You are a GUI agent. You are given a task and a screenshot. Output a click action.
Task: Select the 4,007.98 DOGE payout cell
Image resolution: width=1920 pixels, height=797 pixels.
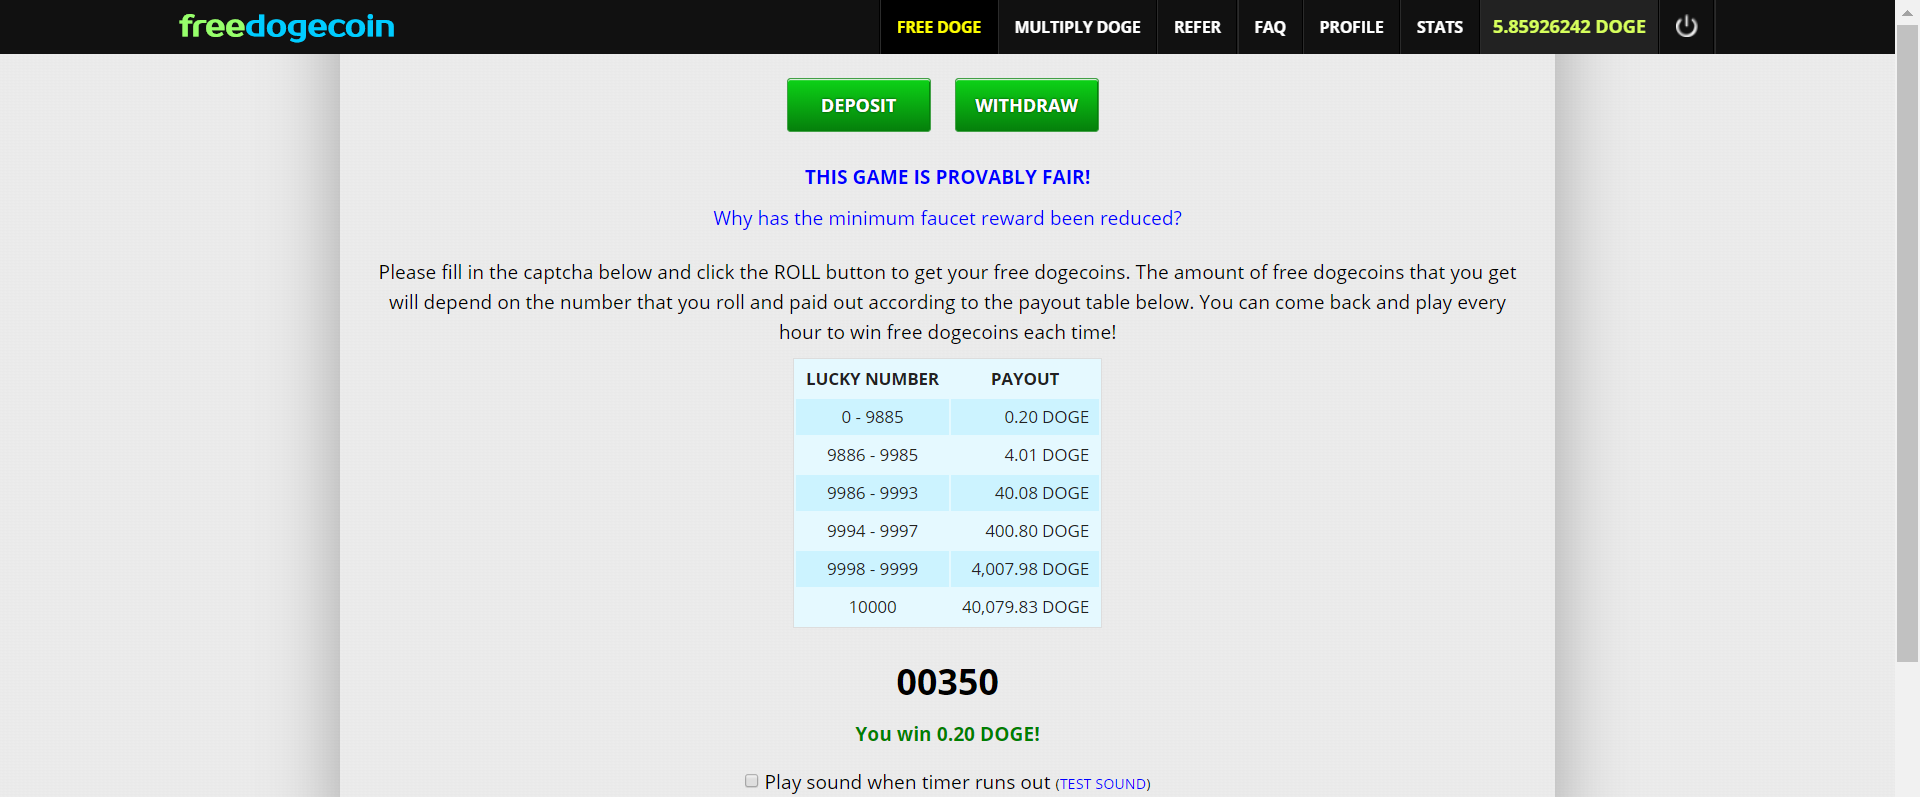click(1025, 569)
